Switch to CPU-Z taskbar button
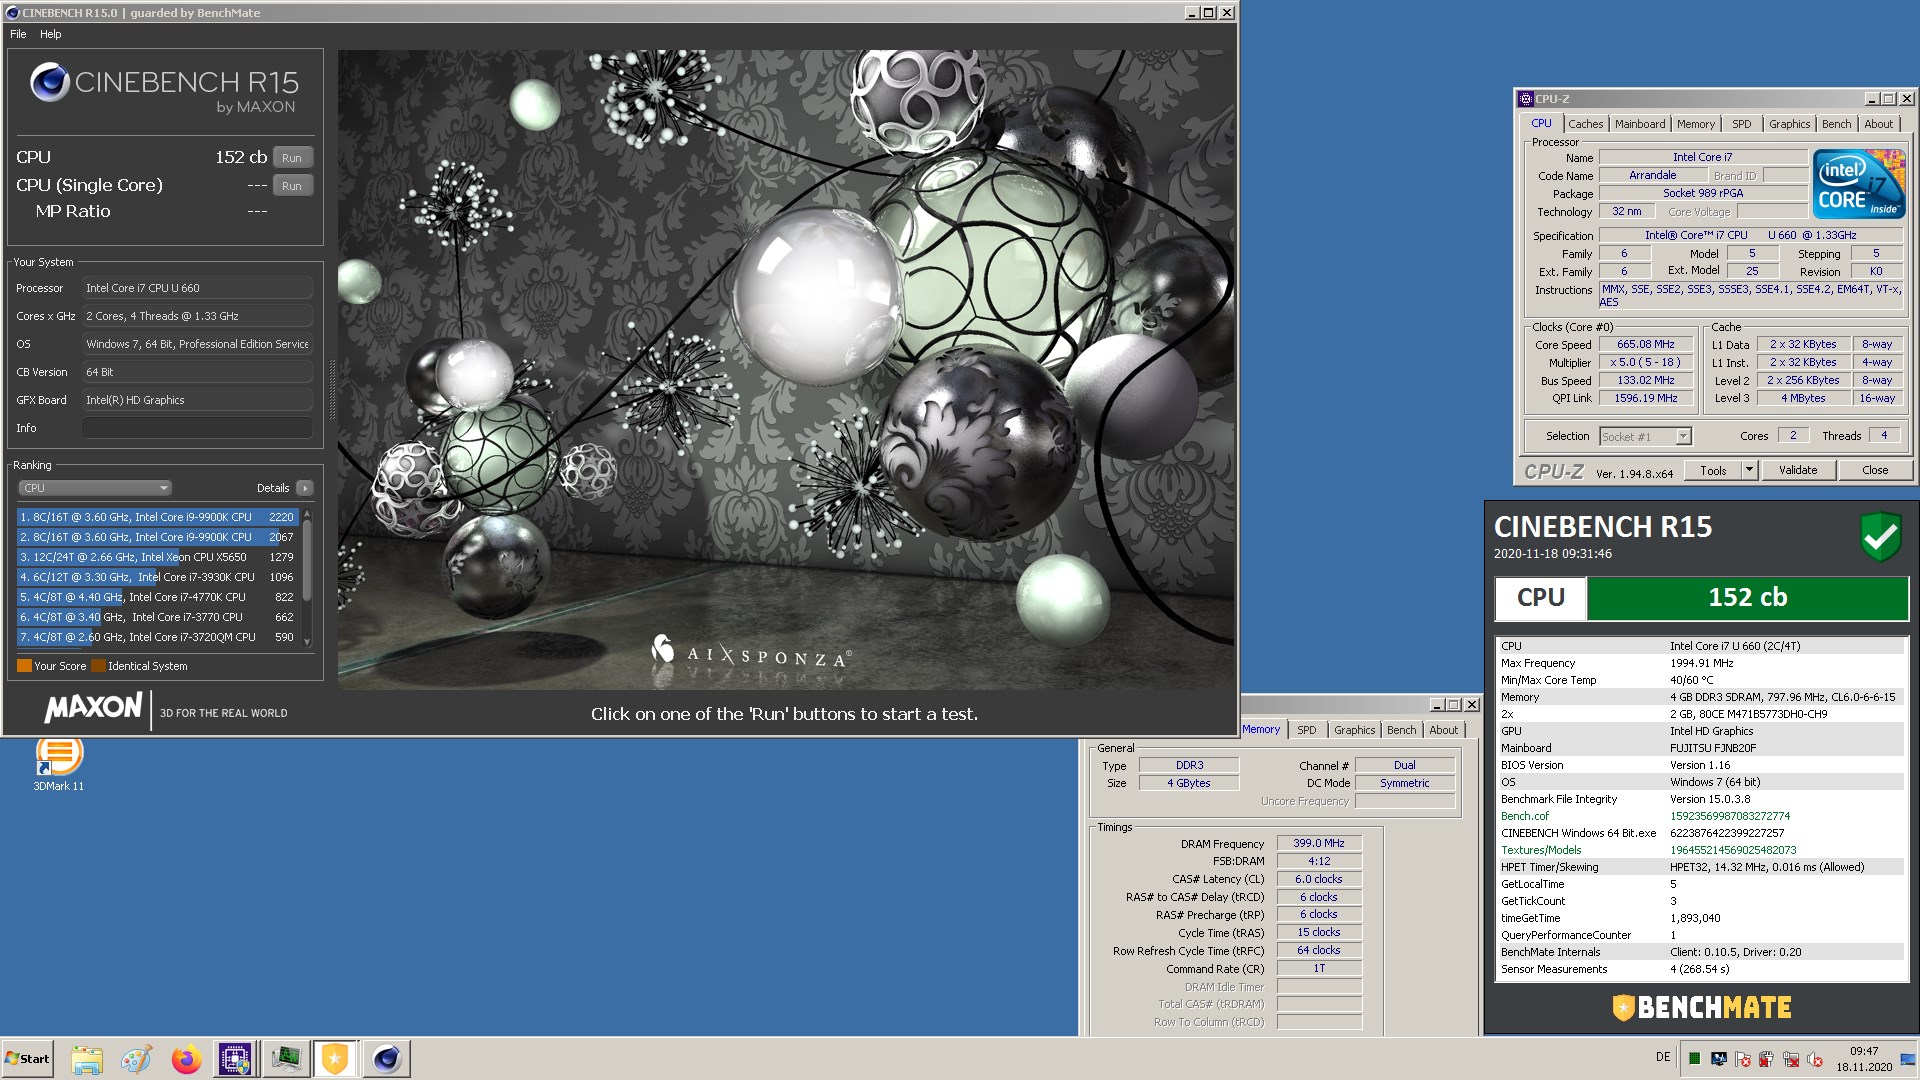Viewport: 1920px width, 1080px height. [x=236, y=1059]
